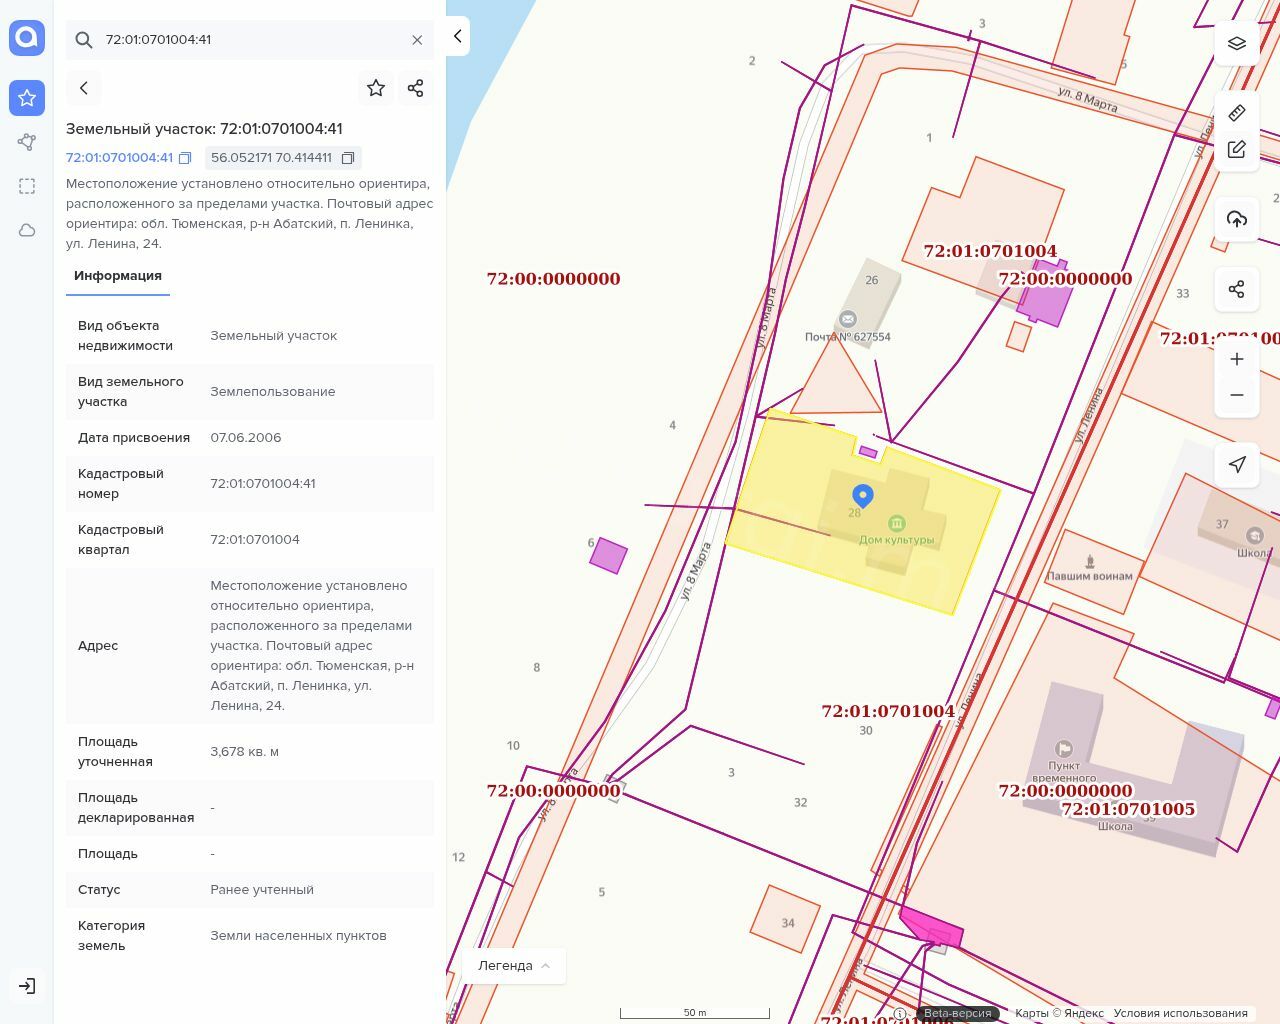The image size is (1280, 1024).
Task: Clear the search field text
Action: (x=417, y=40)
